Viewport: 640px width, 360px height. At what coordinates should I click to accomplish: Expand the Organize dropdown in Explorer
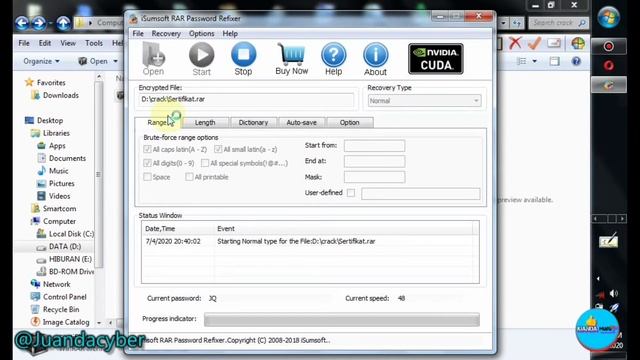click(41, 61)
